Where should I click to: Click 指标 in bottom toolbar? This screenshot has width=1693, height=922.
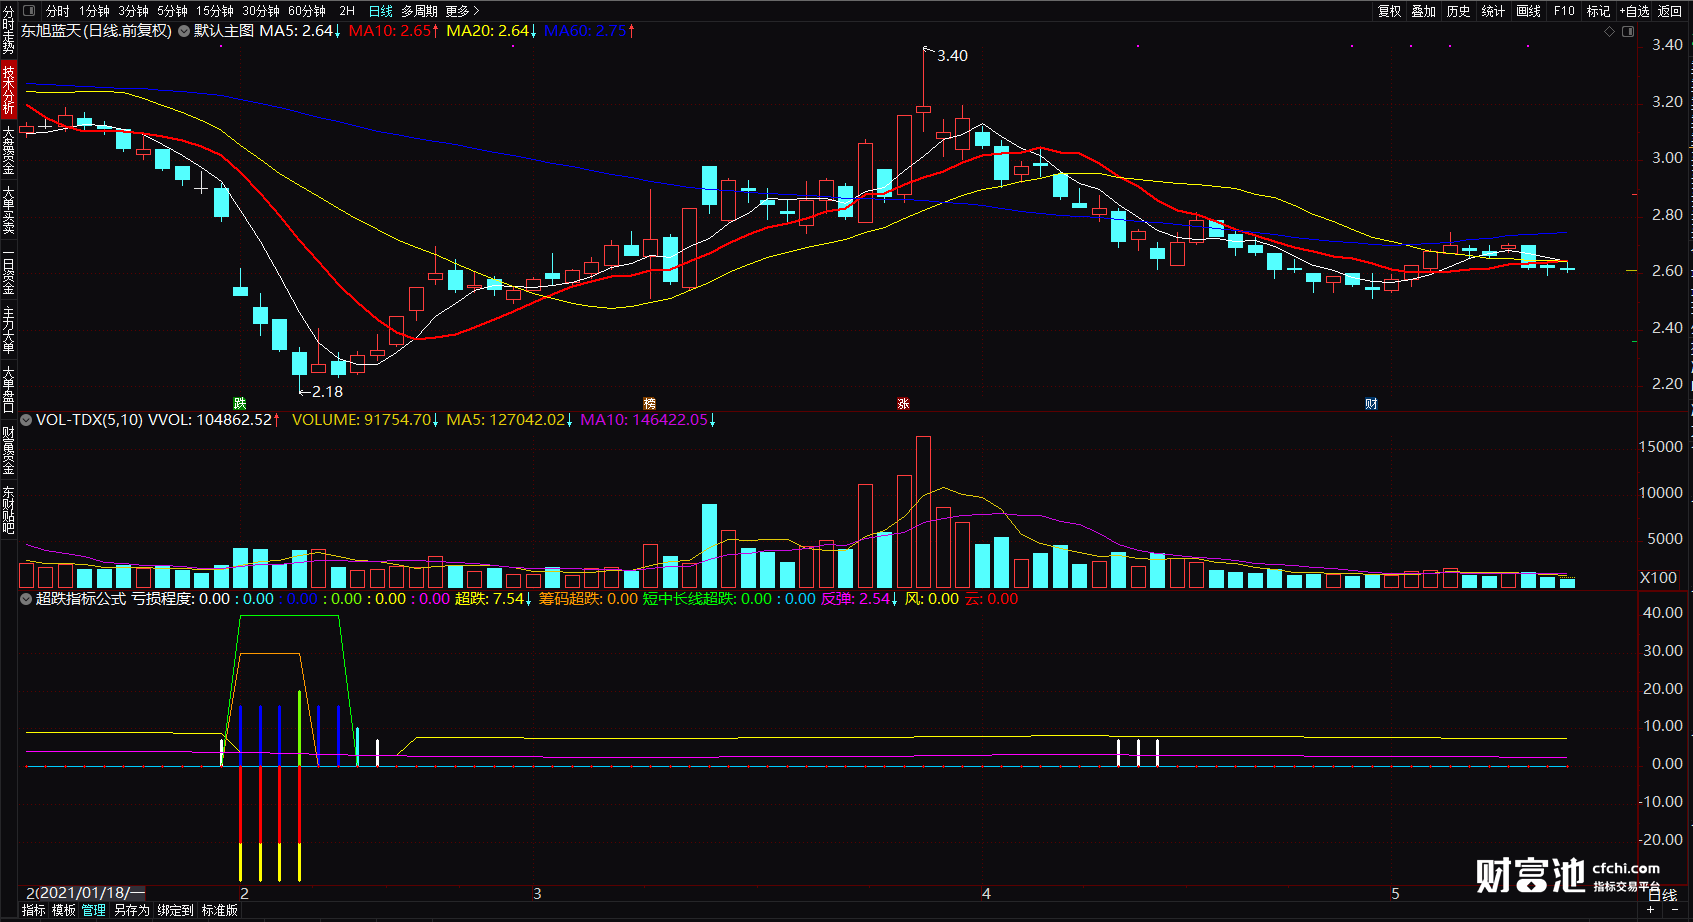click(33, 910)
